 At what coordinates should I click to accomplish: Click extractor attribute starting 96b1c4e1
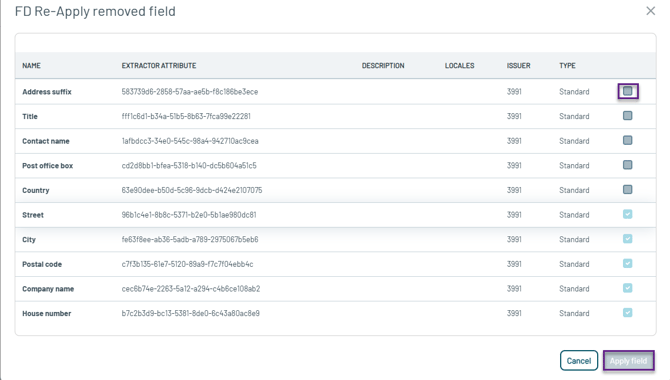coord(189,215)
